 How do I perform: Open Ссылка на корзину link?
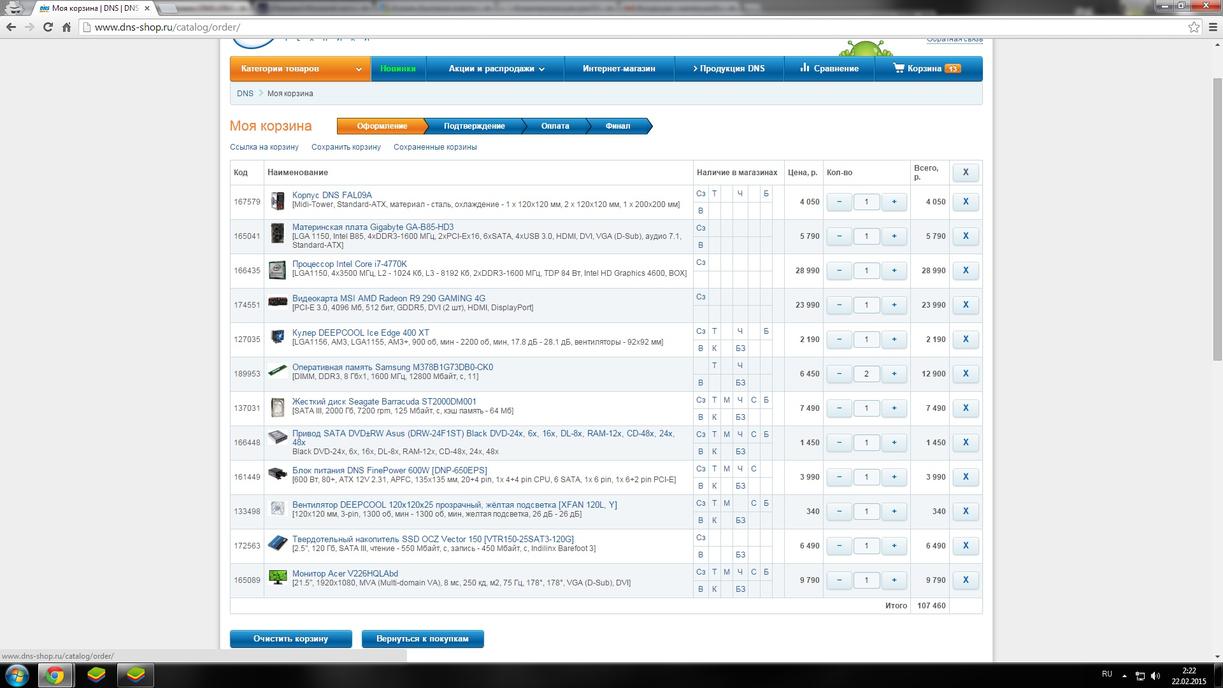(264, 147)
